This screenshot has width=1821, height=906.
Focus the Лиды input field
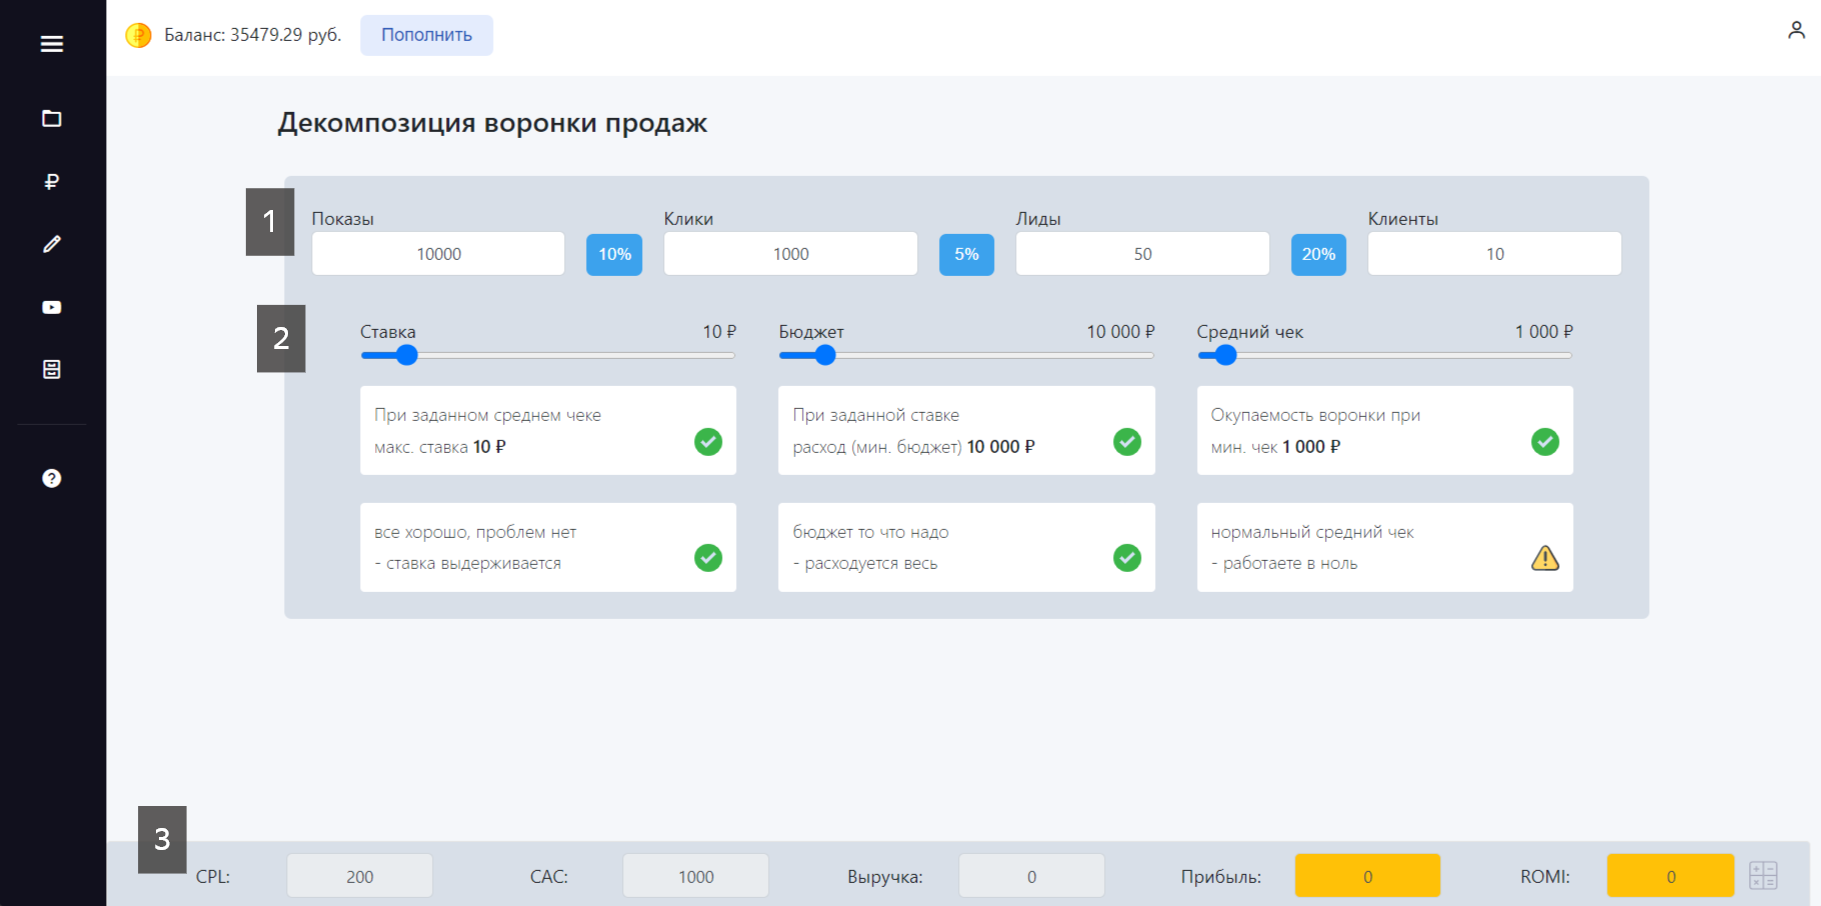pos(1142,254)
